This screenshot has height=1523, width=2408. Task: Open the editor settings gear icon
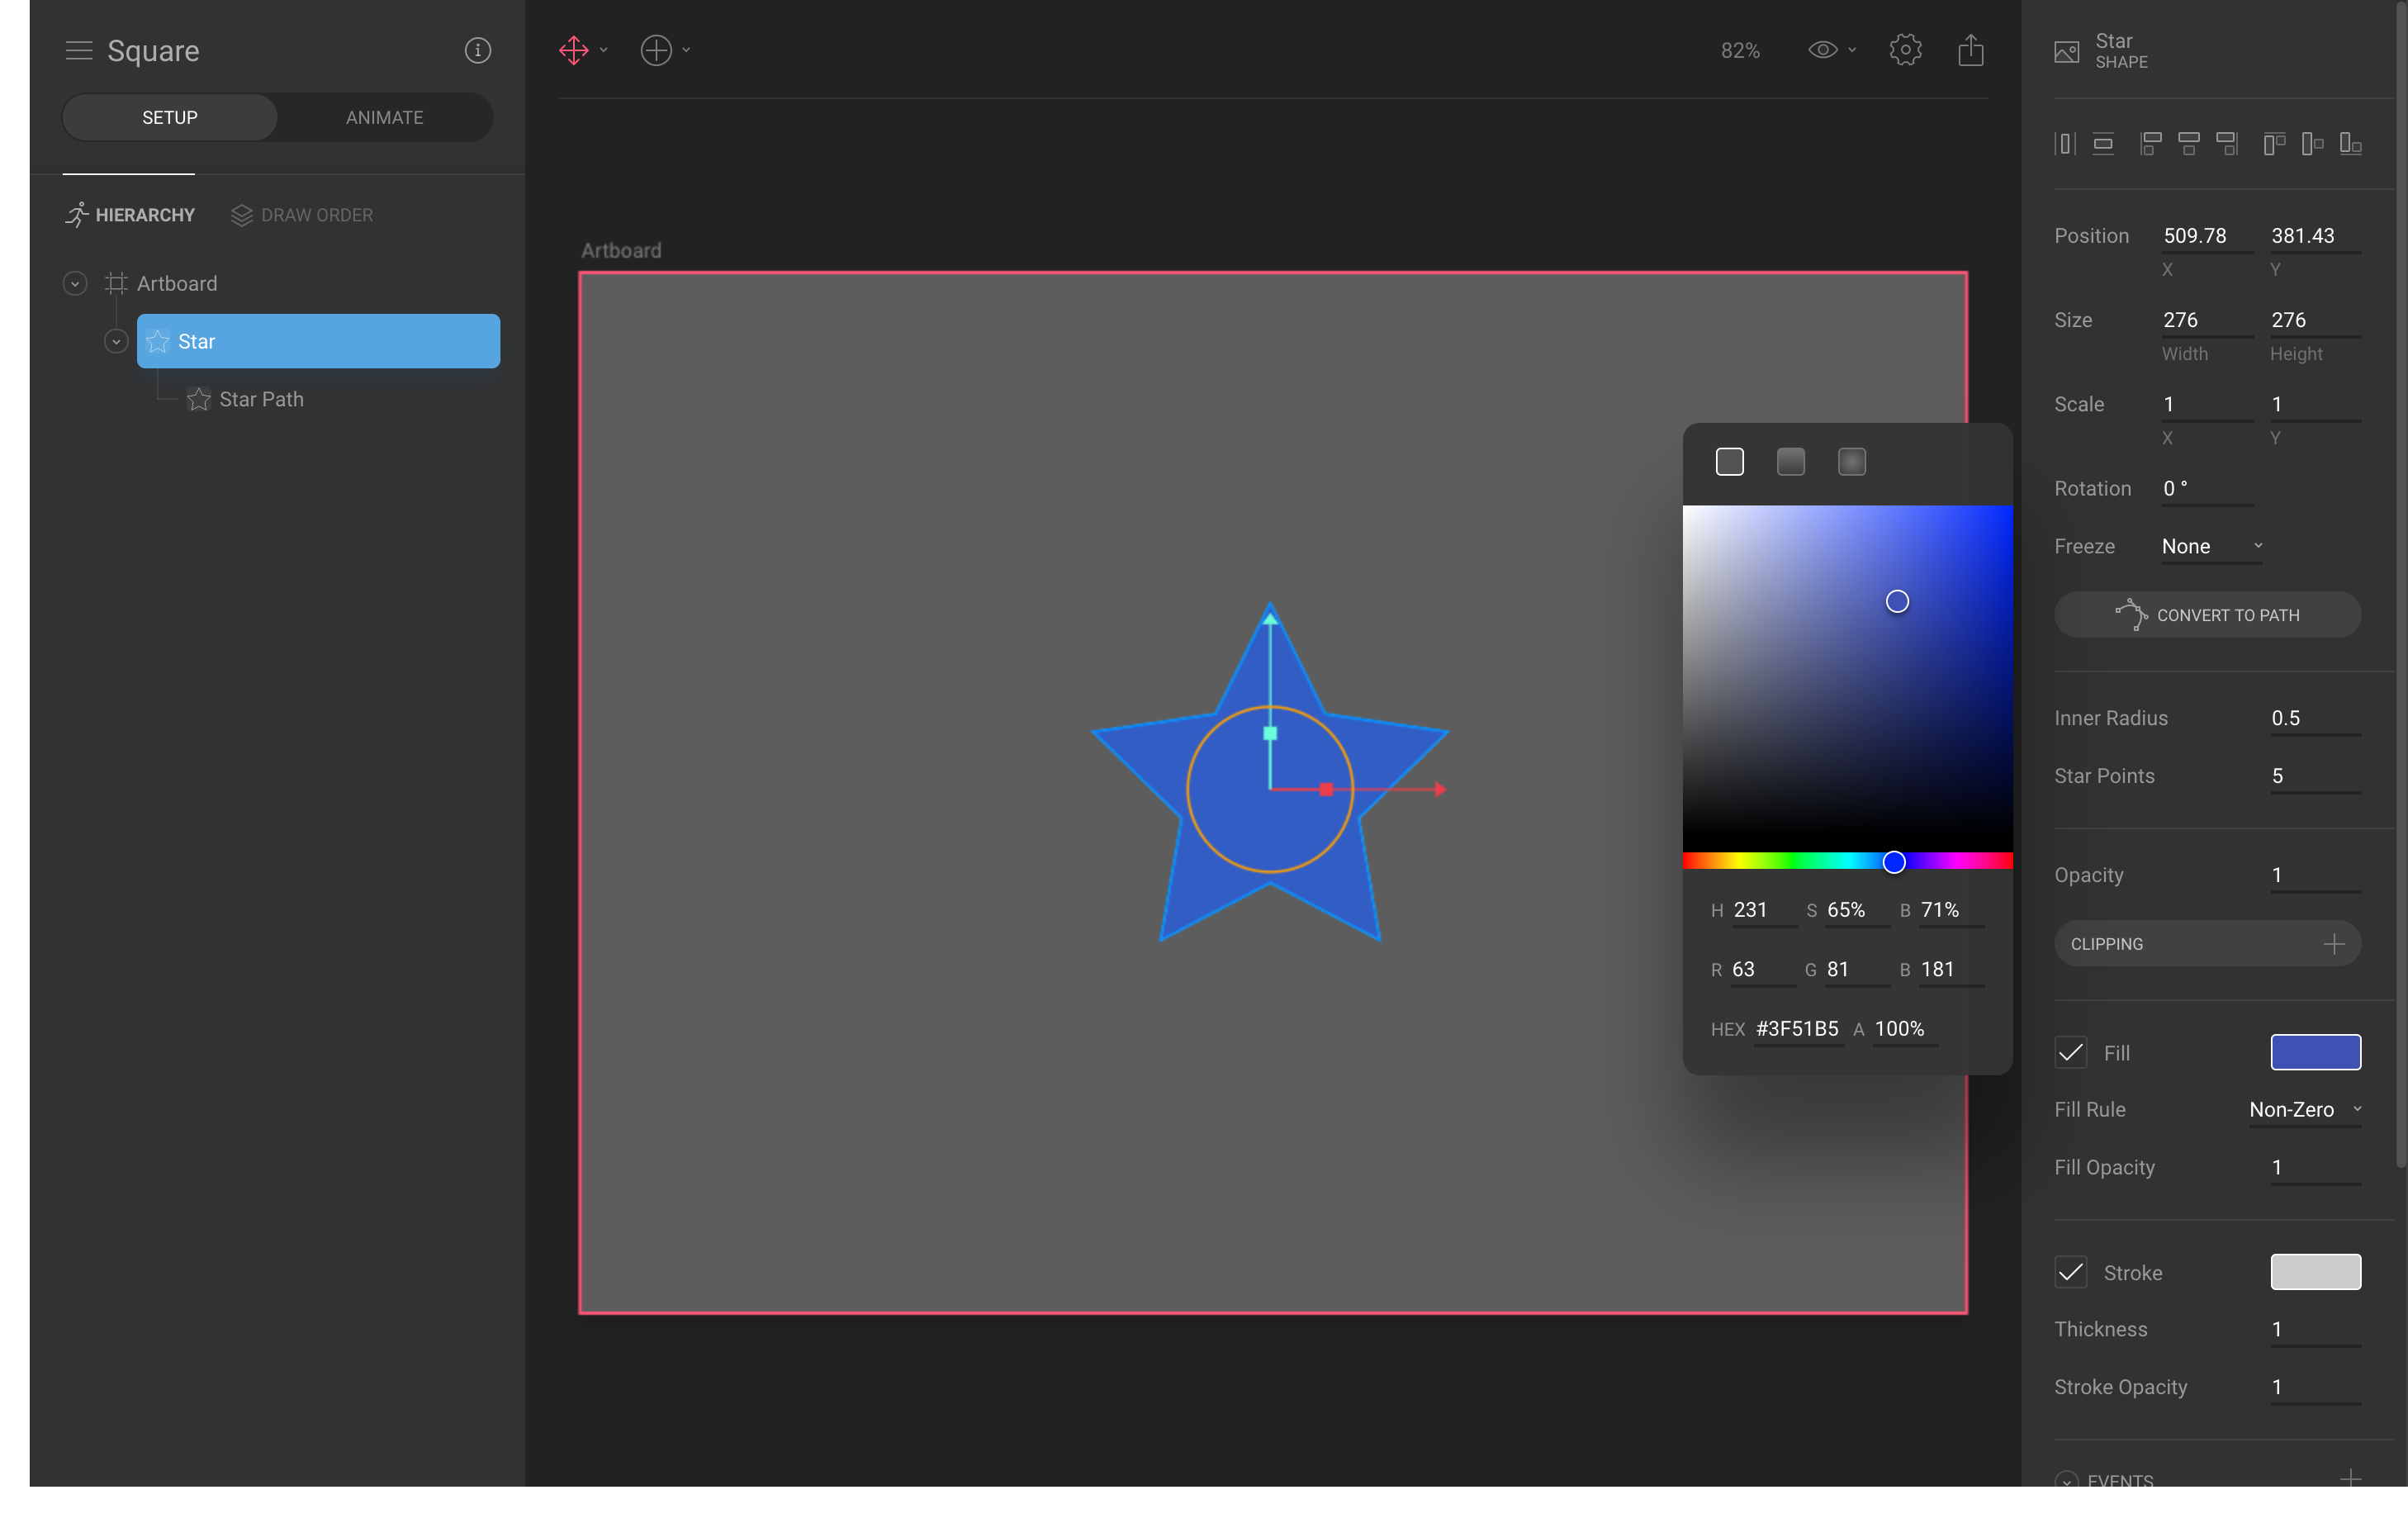[1904, 50]
